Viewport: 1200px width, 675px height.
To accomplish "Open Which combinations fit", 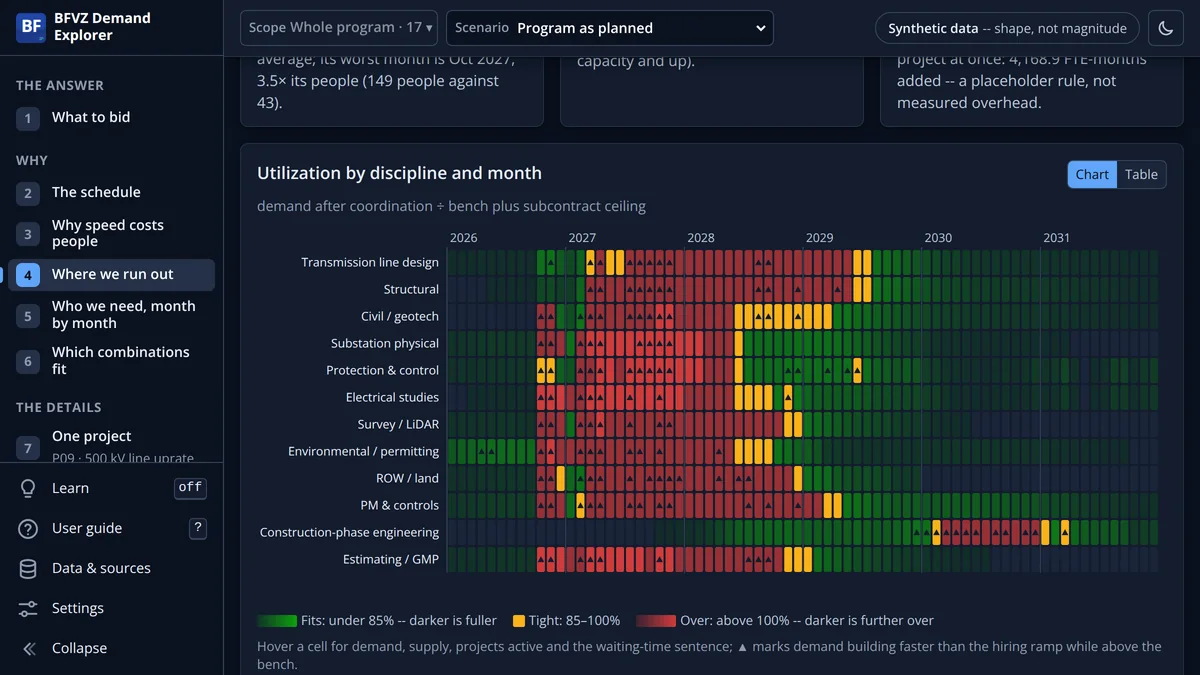I will (x=112, y=361).
